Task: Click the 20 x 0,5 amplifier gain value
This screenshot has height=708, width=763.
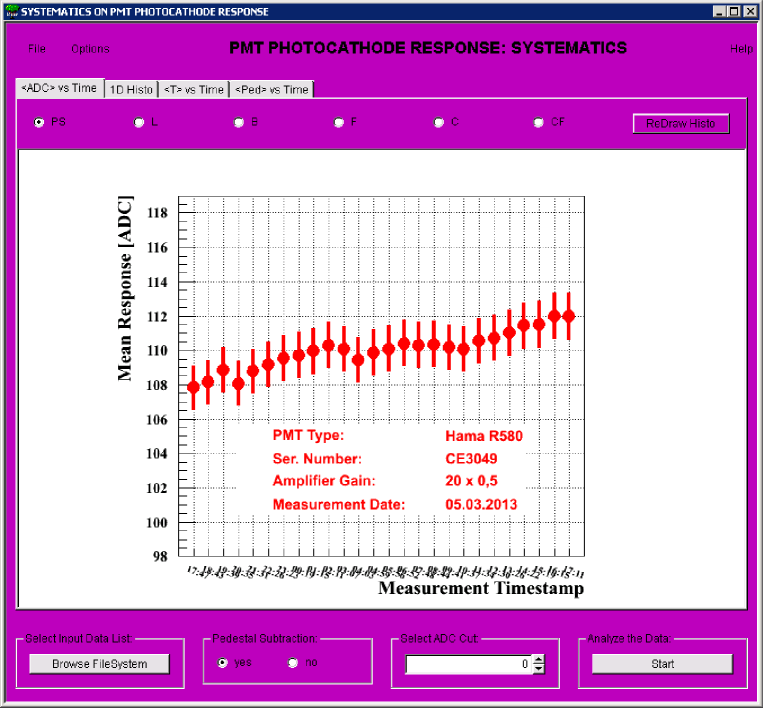Action: coord(471,481)
